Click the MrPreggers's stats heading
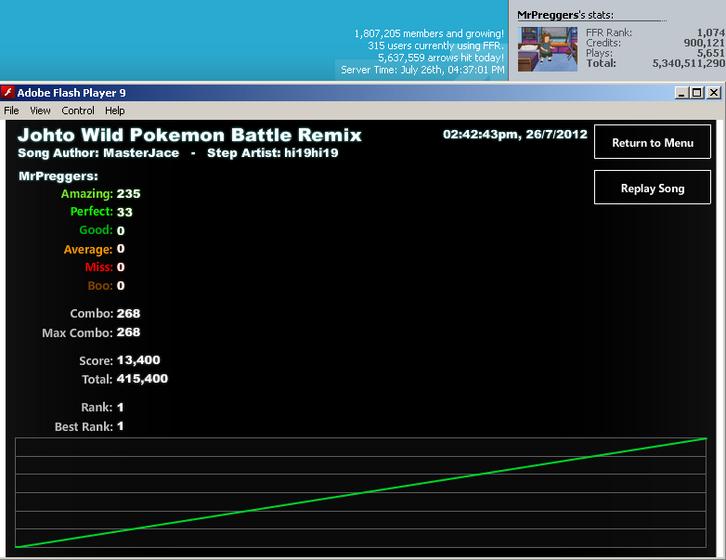The width and height of the screenshot is (726, 560). pos(565,15)
